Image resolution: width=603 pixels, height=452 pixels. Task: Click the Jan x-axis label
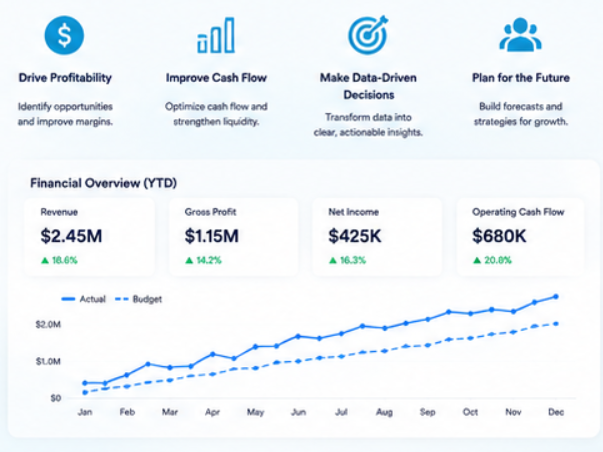tap(85, 412)
